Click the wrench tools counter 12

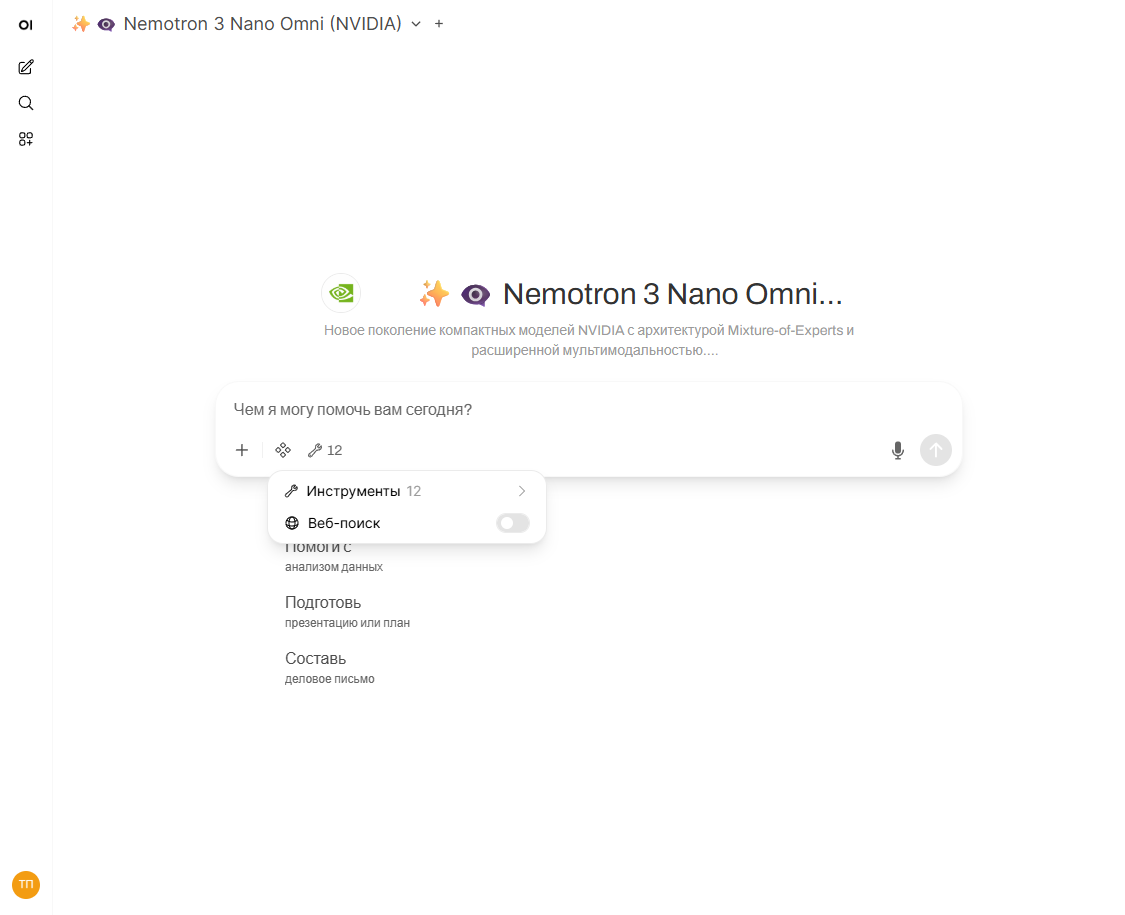pos(325,450)
